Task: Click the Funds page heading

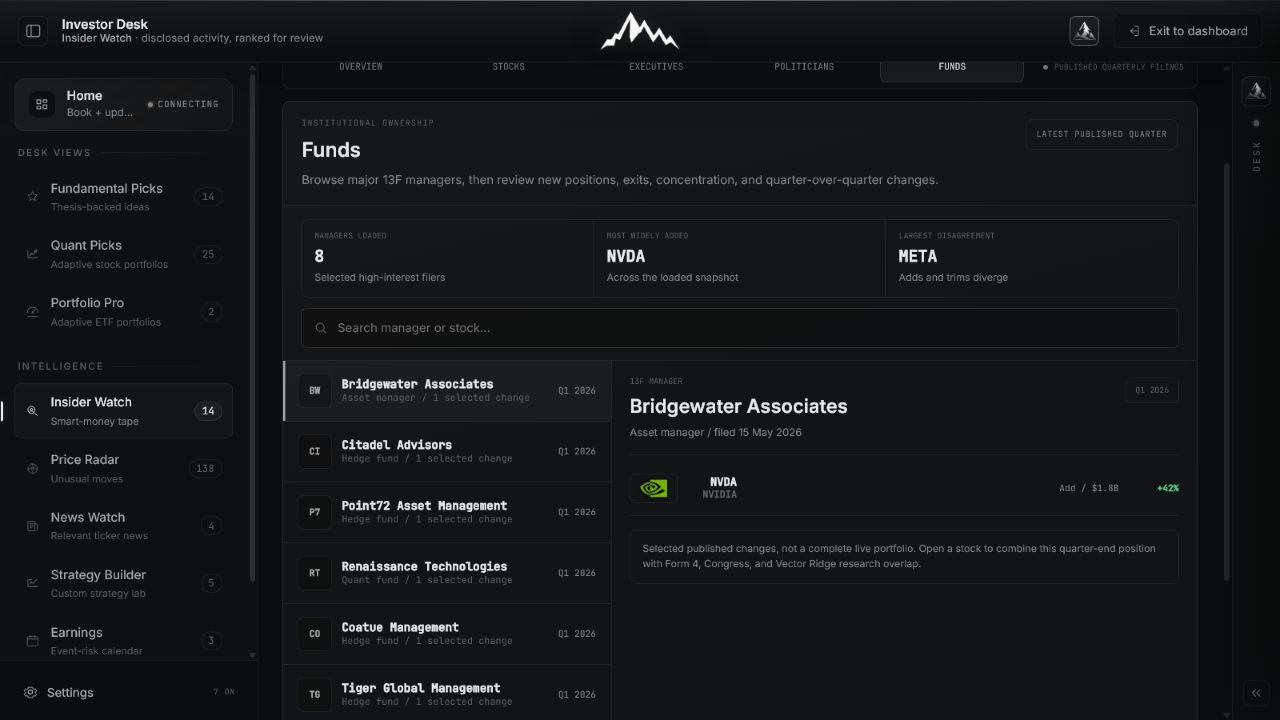Action: tap(331, 150)
